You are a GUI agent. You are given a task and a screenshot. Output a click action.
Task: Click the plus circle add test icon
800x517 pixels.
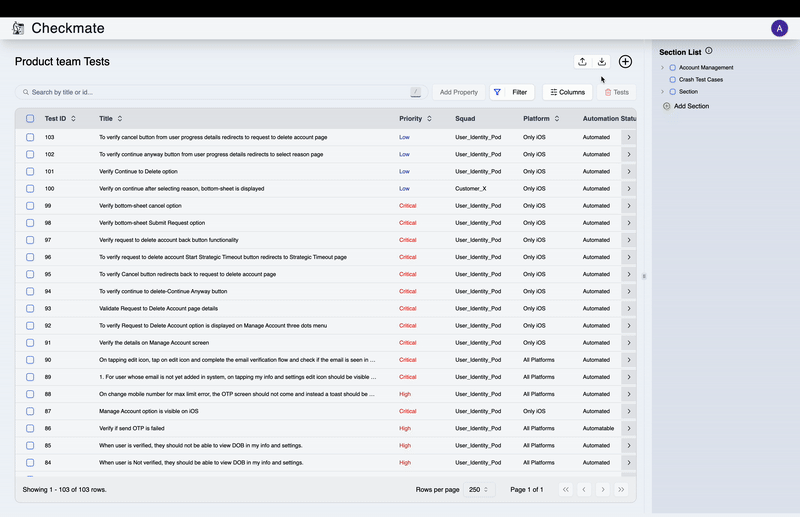click(x=625, y=62)
